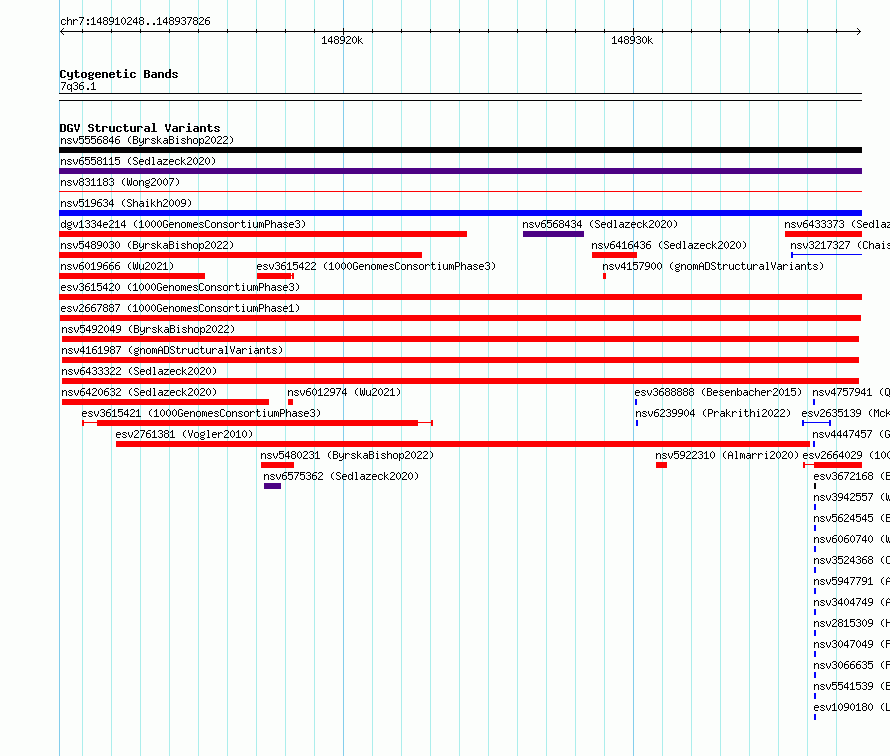The width and height of the screenshot is (890, 756).
Task: Open nsv6433373 variant label
Action: coord(837,224)
